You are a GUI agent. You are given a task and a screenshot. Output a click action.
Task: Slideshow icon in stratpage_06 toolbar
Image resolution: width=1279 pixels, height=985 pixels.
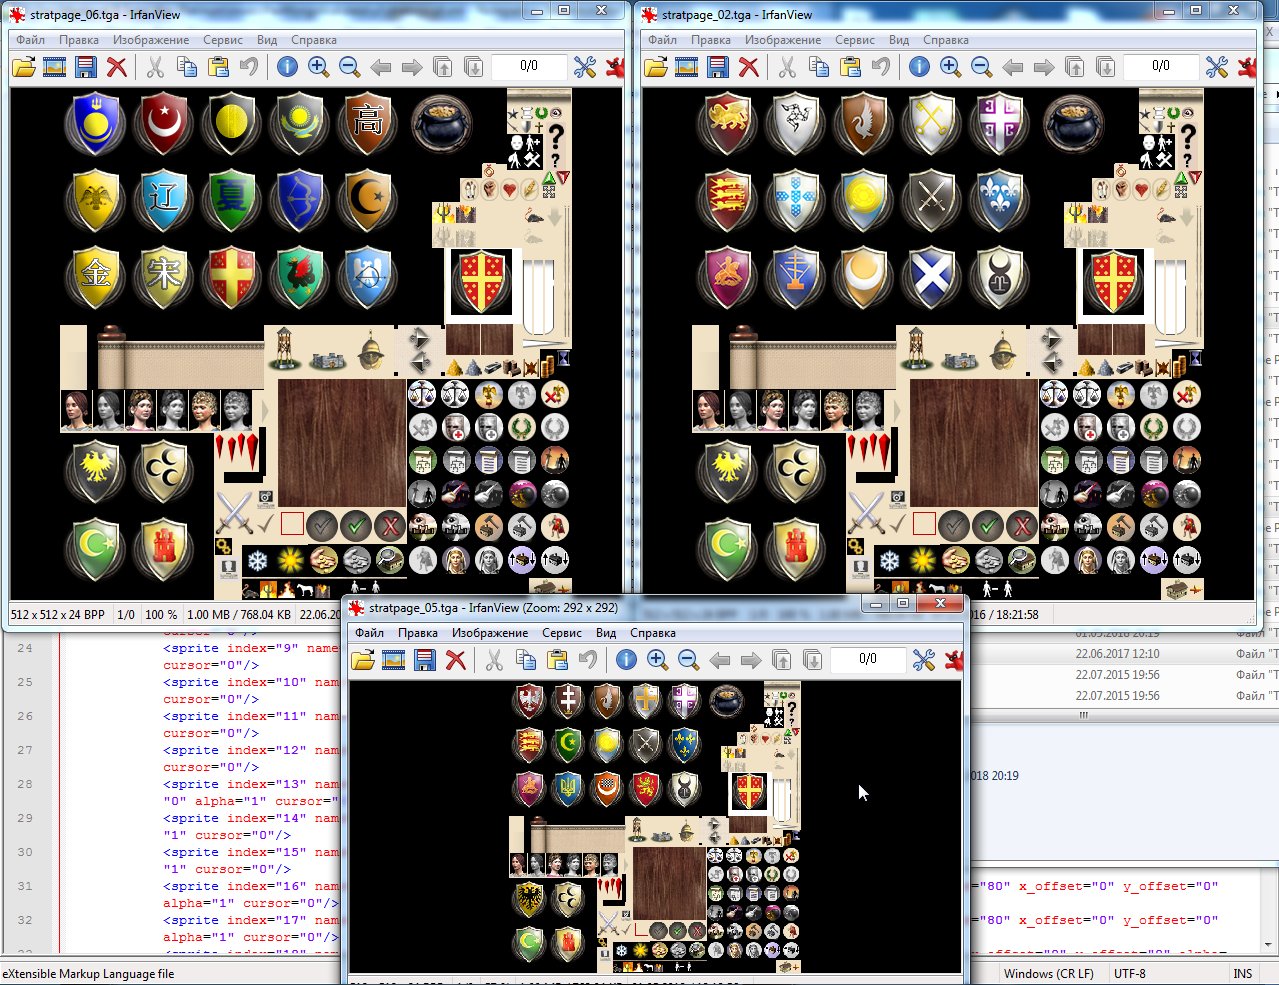(x=55, y=67)
